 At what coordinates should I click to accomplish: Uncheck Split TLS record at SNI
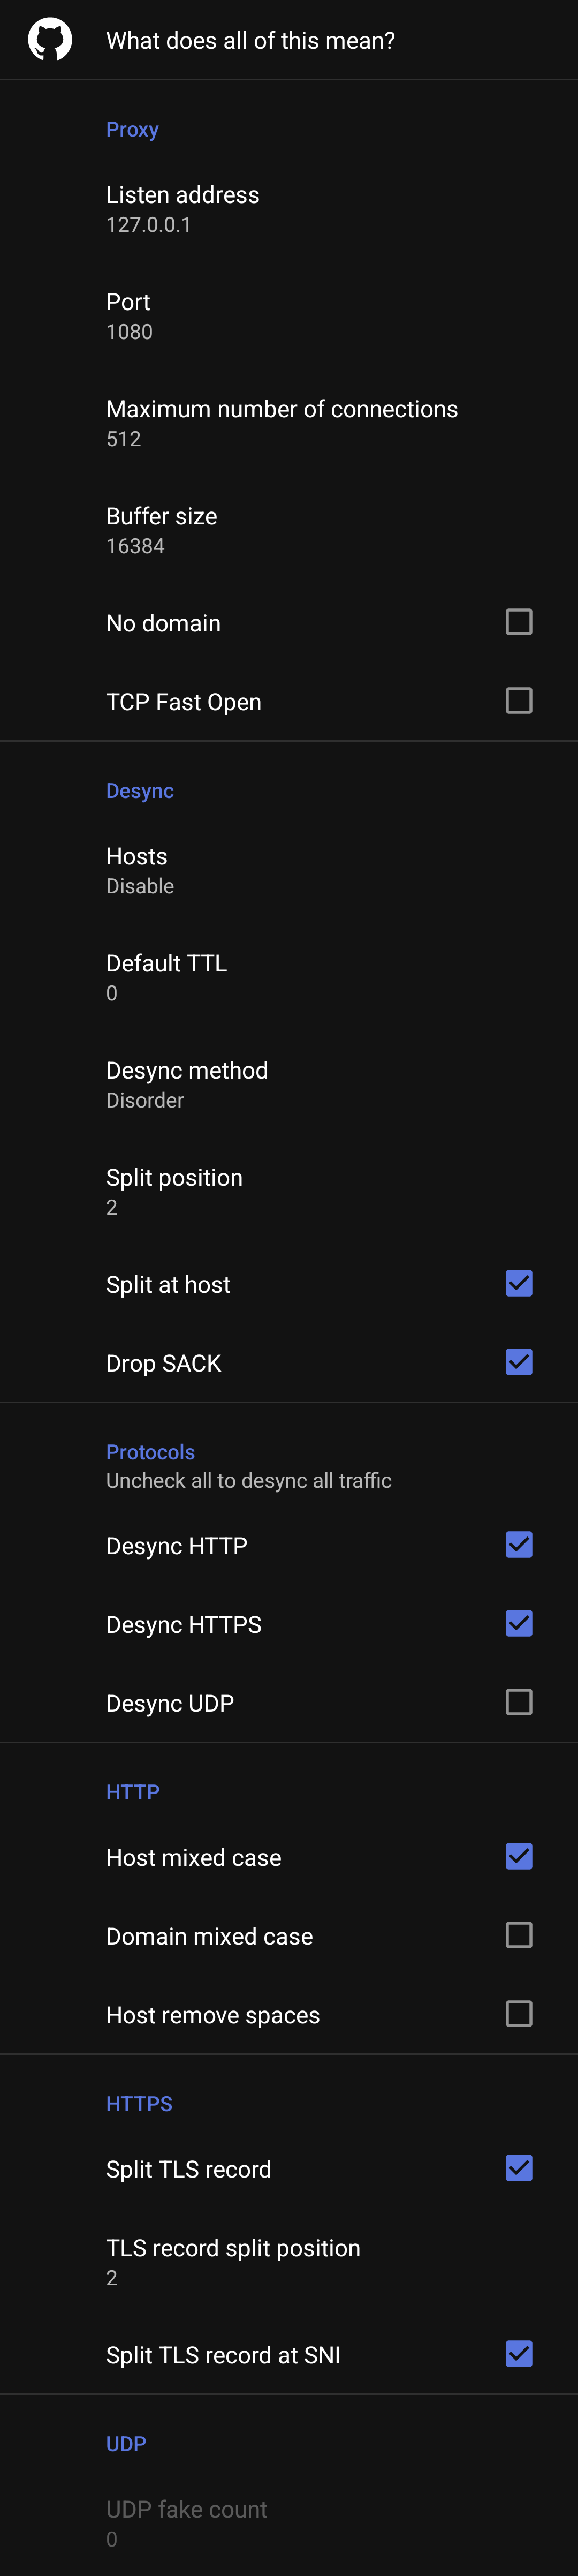[518, 2354]
